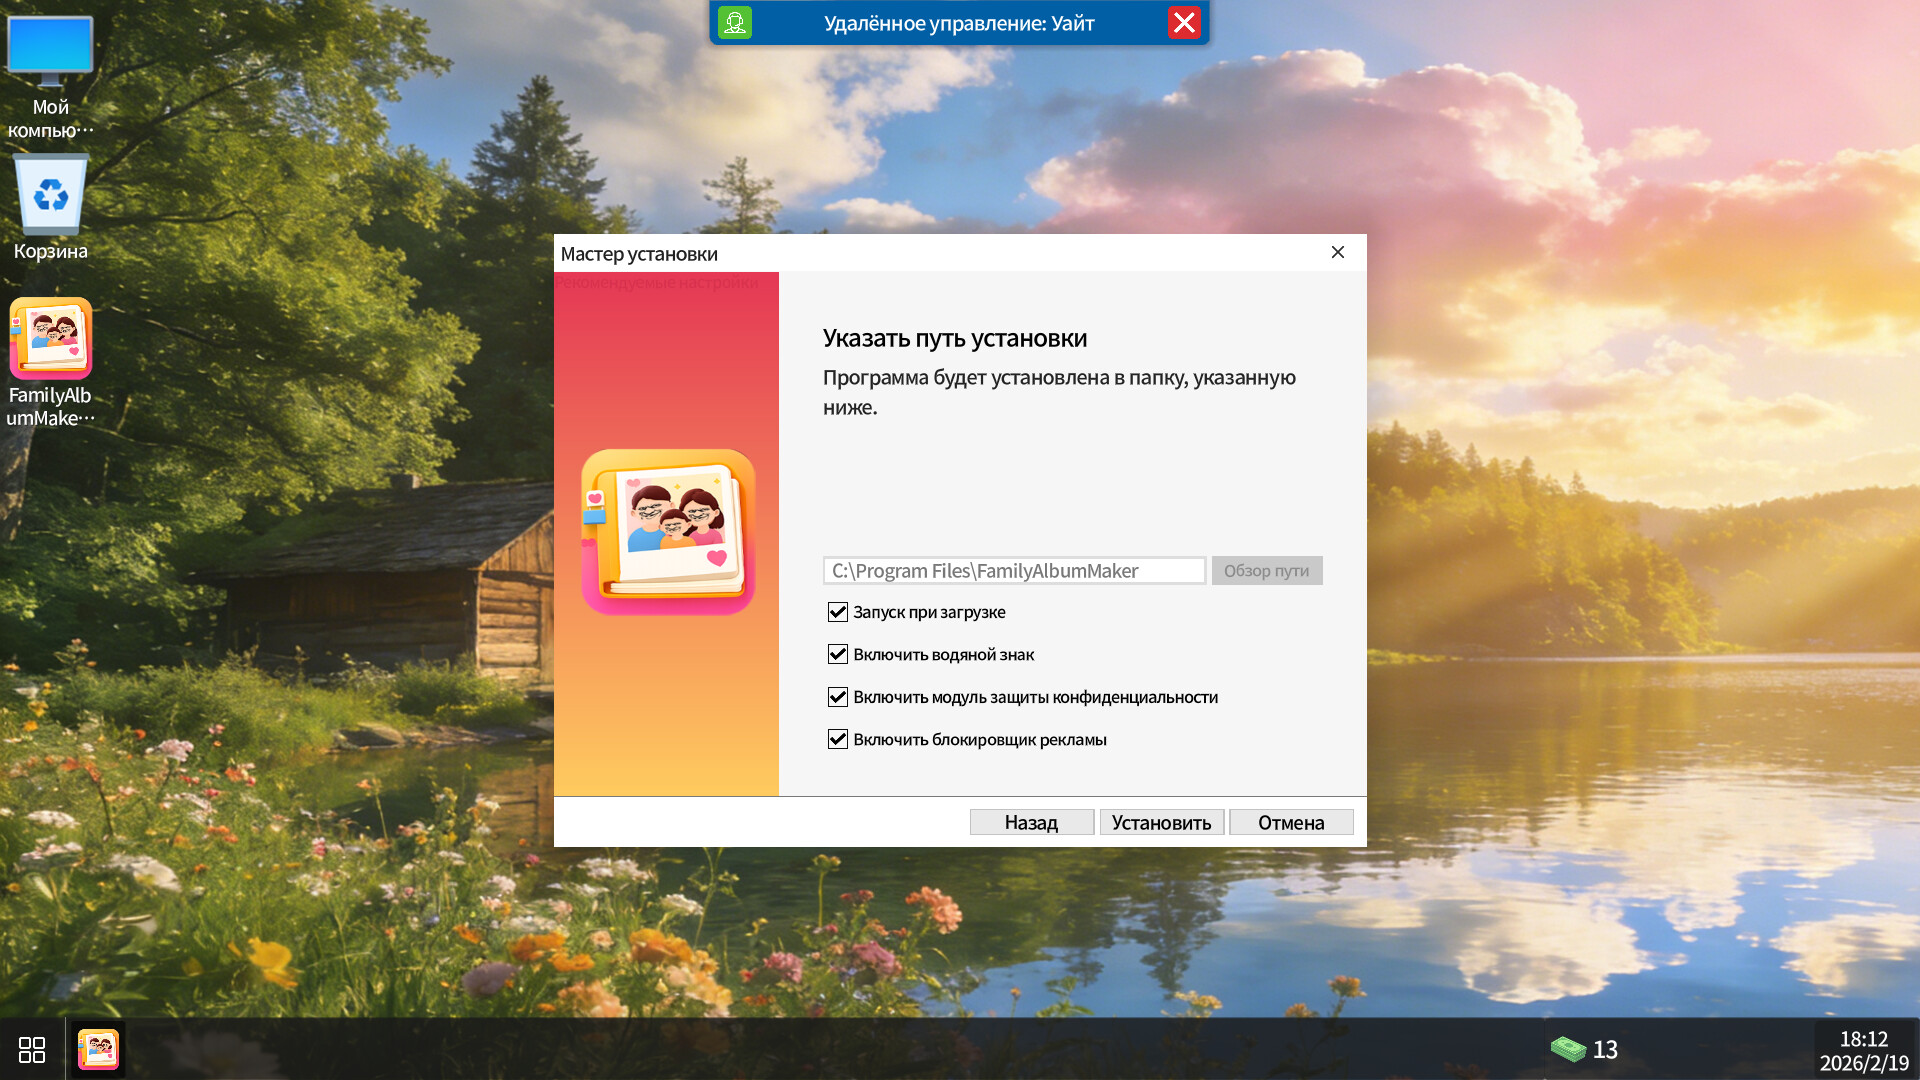Click the Установить button
This screenshot has height=1080, width=1920.
click(1161, 821)
